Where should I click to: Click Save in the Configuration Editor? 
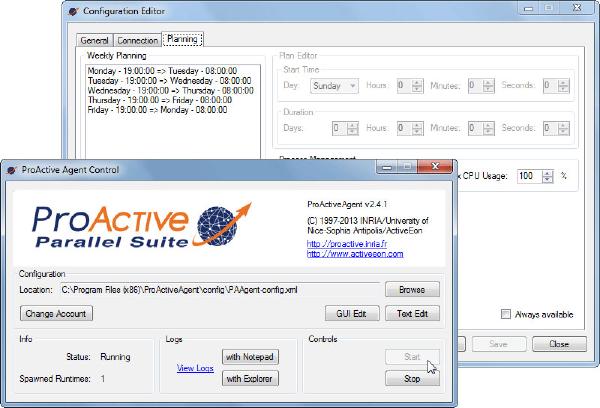pyautogui.click(x=499, y=344)
